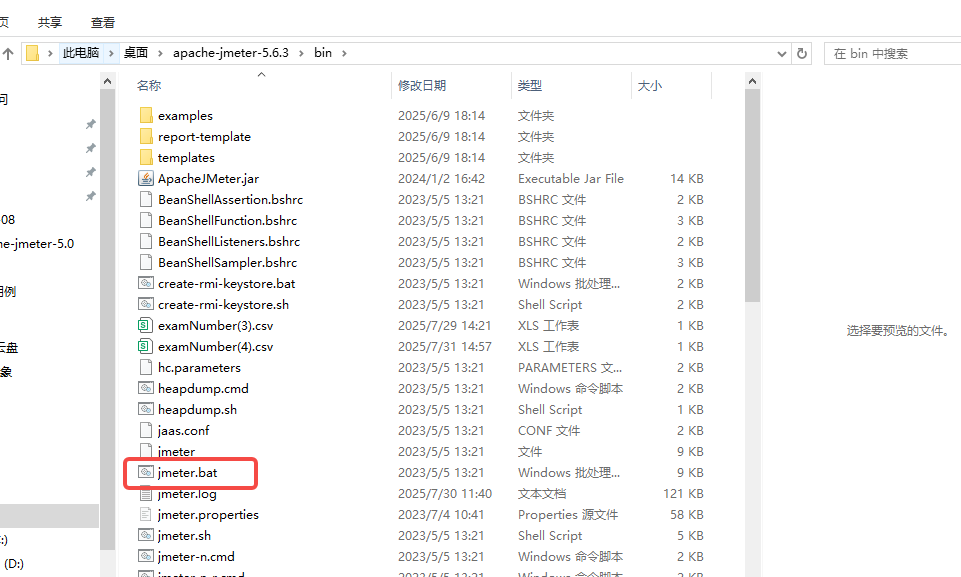The width and height of the screenshot is (961, 577).
Task: Sort files by the 大小 column header
Action: 650,85
